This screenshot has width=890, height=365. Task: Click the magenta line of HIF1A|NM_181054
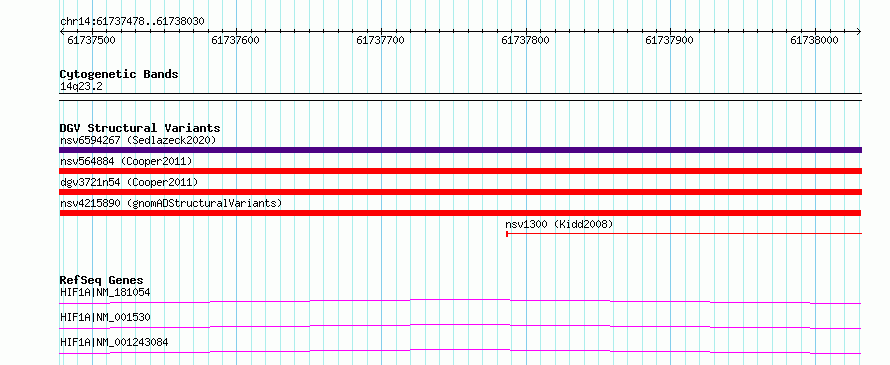[x=460, y=301]
